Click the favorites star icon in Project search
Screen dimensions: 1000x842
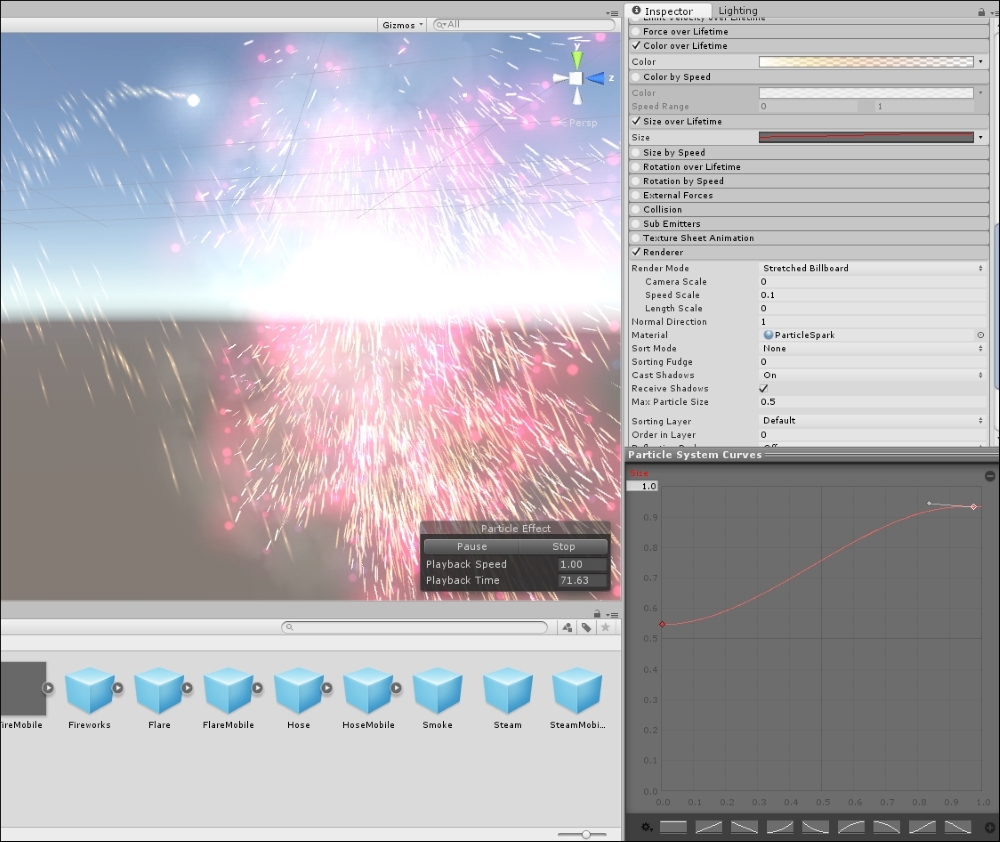point(605,627)
